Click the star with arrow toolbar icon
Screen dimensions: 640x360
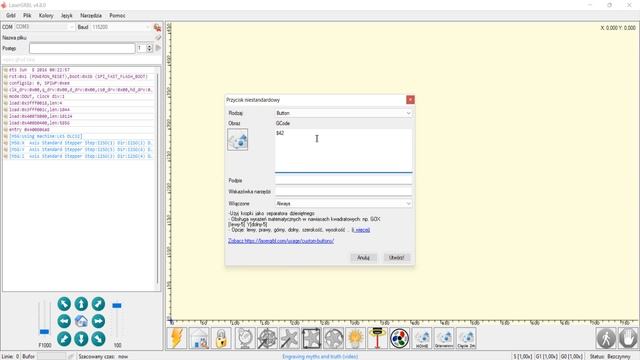(x=289, y=338)
